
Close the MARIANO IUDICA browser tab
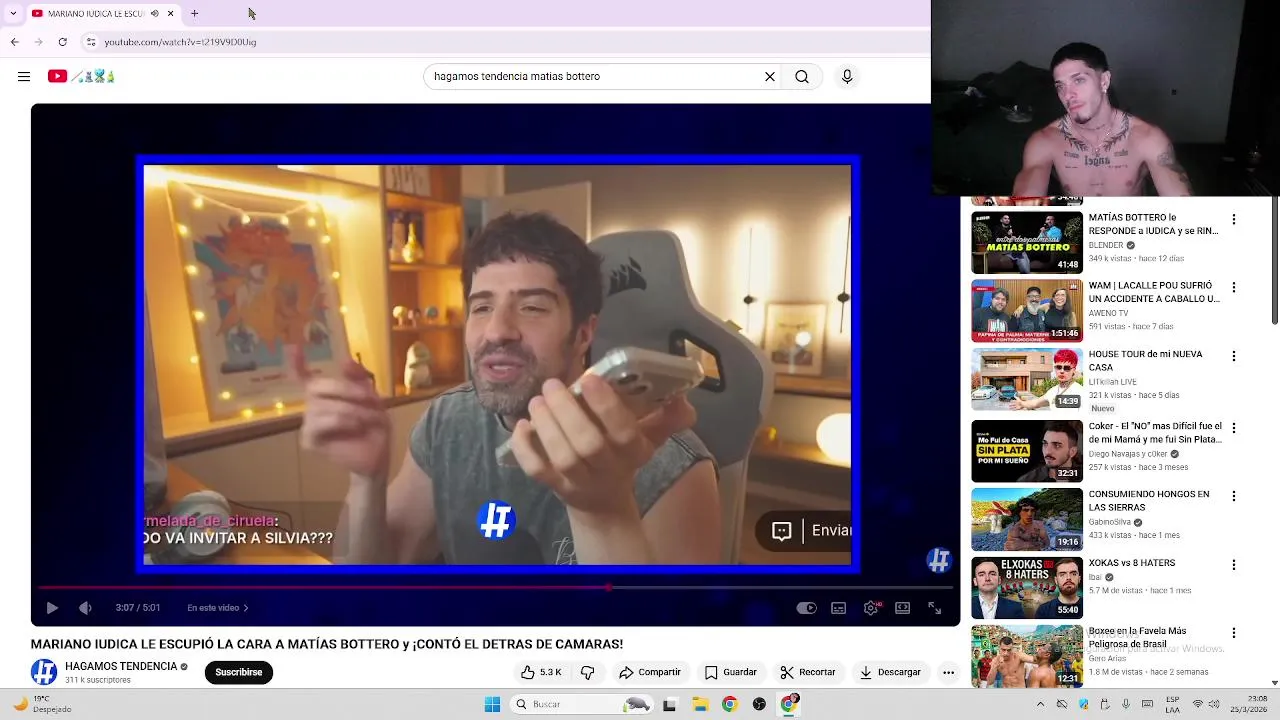[x=170, y=13]
